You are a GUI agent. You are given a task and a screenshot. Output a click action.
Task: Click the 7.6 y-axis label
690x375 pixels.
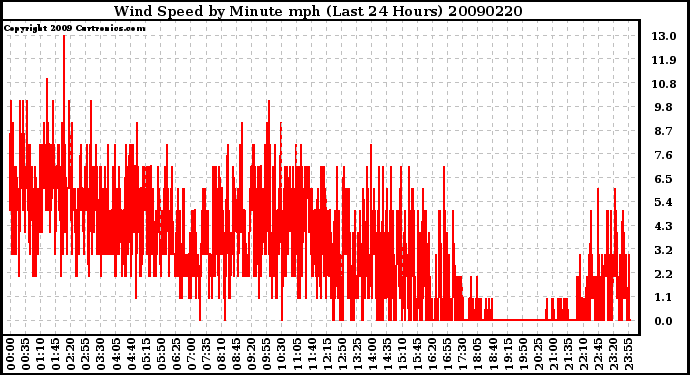[x=664, y=155]
